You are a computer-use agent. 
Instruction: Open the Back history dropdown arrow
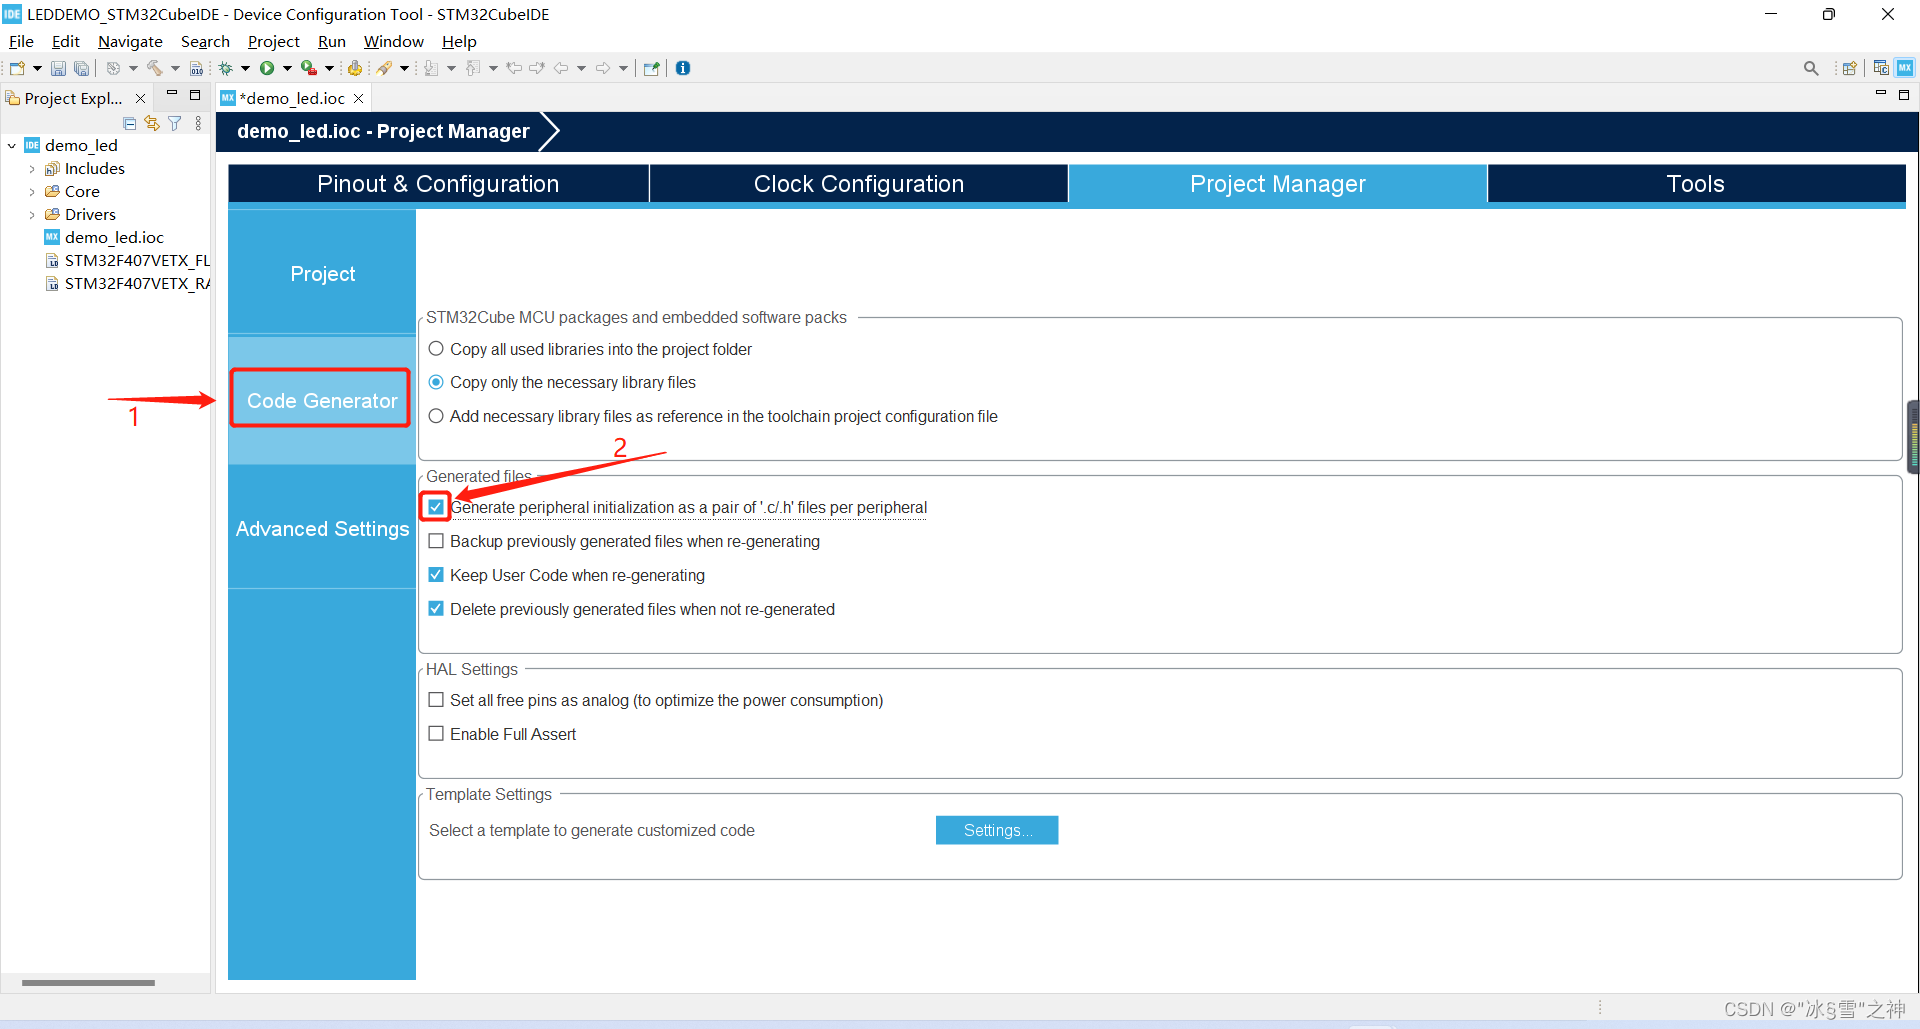pyautogui.click(x=581, y=68)
